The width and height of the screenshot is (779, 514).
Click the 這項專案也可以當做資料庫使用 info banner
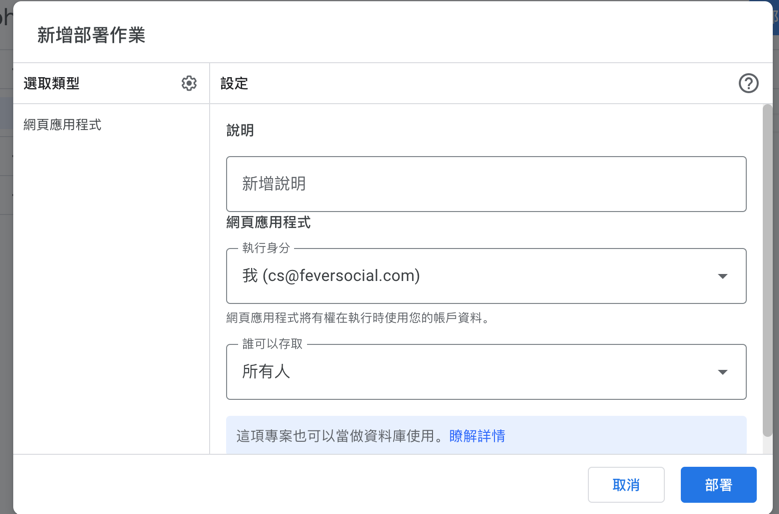click(x=340, y=436)
